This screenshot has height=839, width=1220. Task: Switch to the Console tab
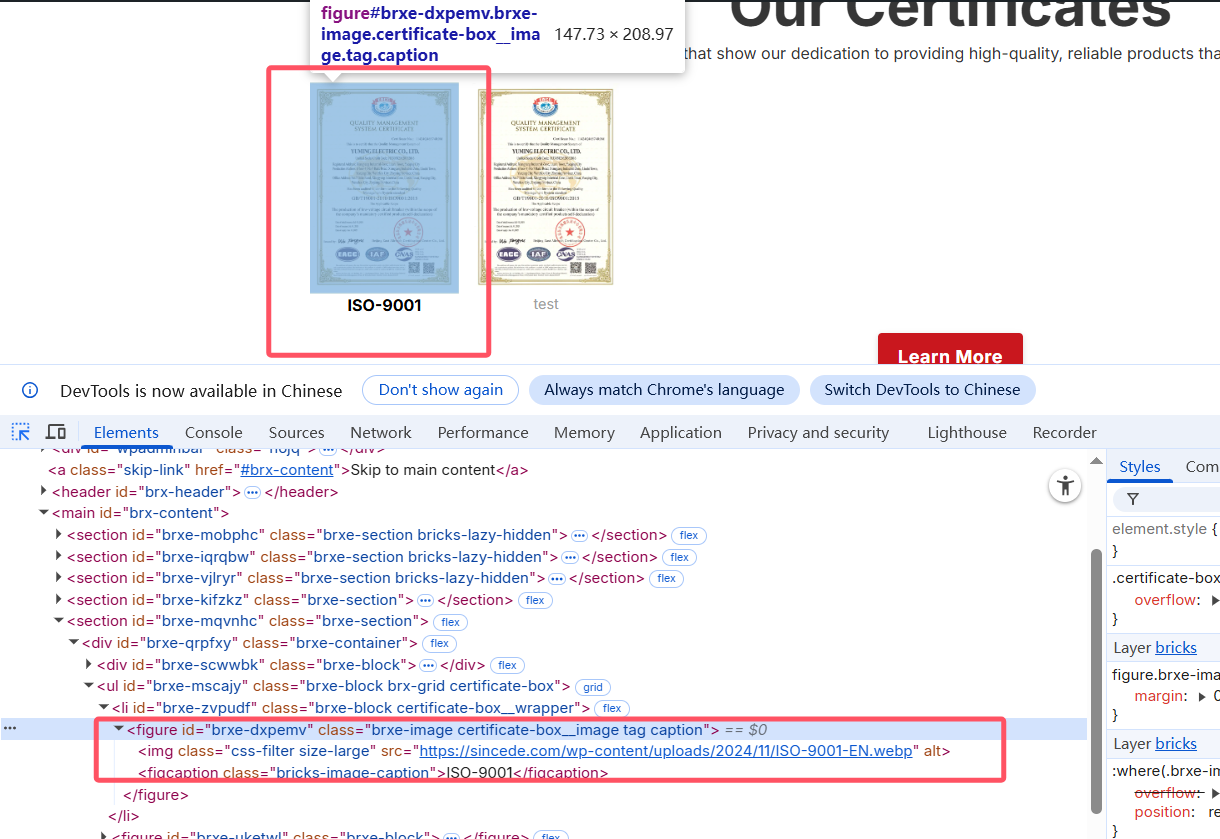(214, 432)
